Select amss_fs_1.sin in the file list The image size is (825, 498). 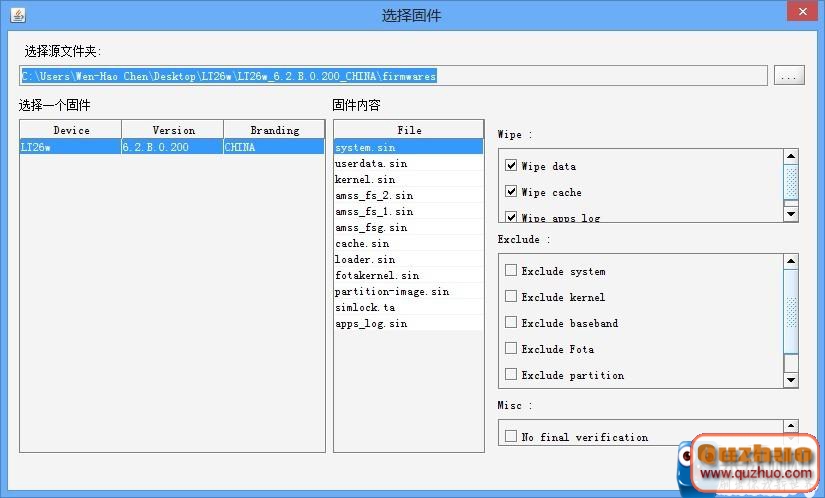pos(409,211)
